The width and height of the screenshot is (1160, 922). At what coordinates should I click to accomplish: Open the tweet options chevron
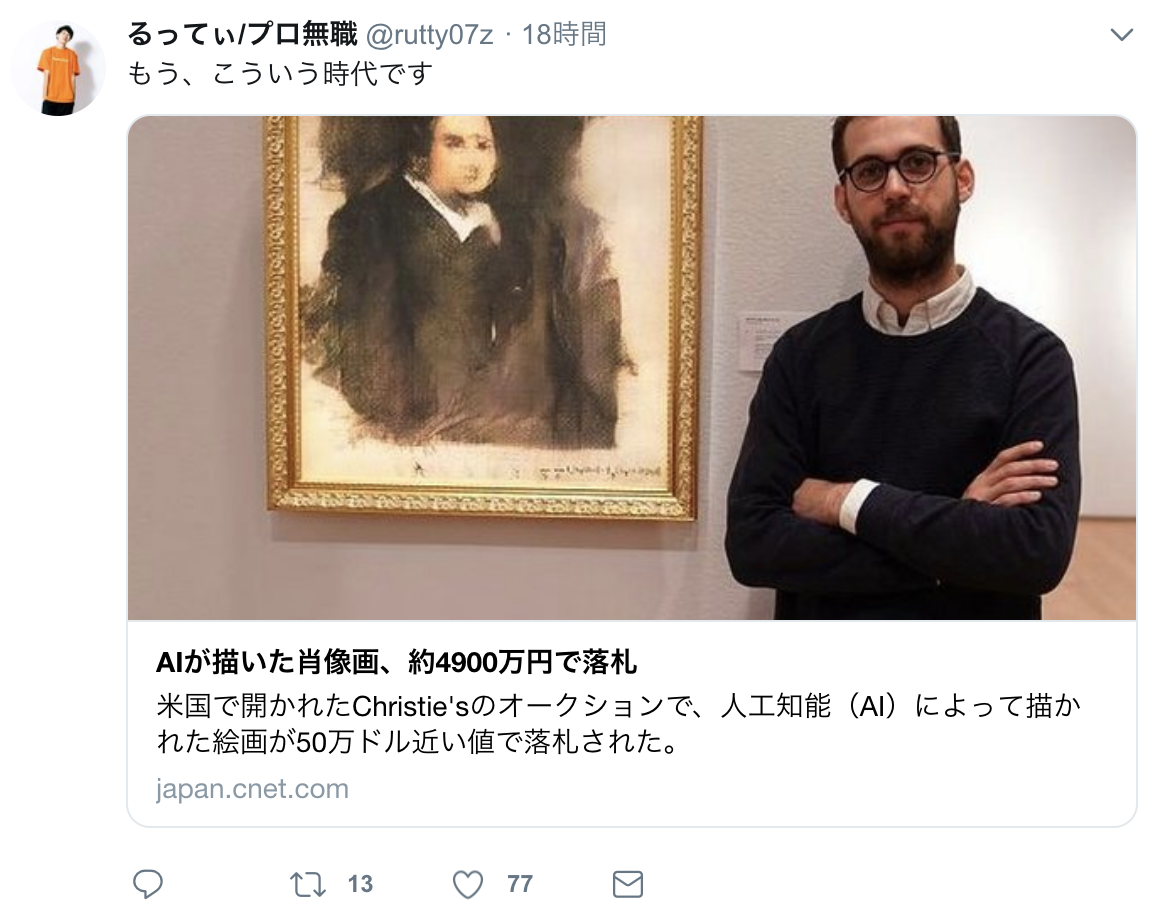(x=1122, y=35)
